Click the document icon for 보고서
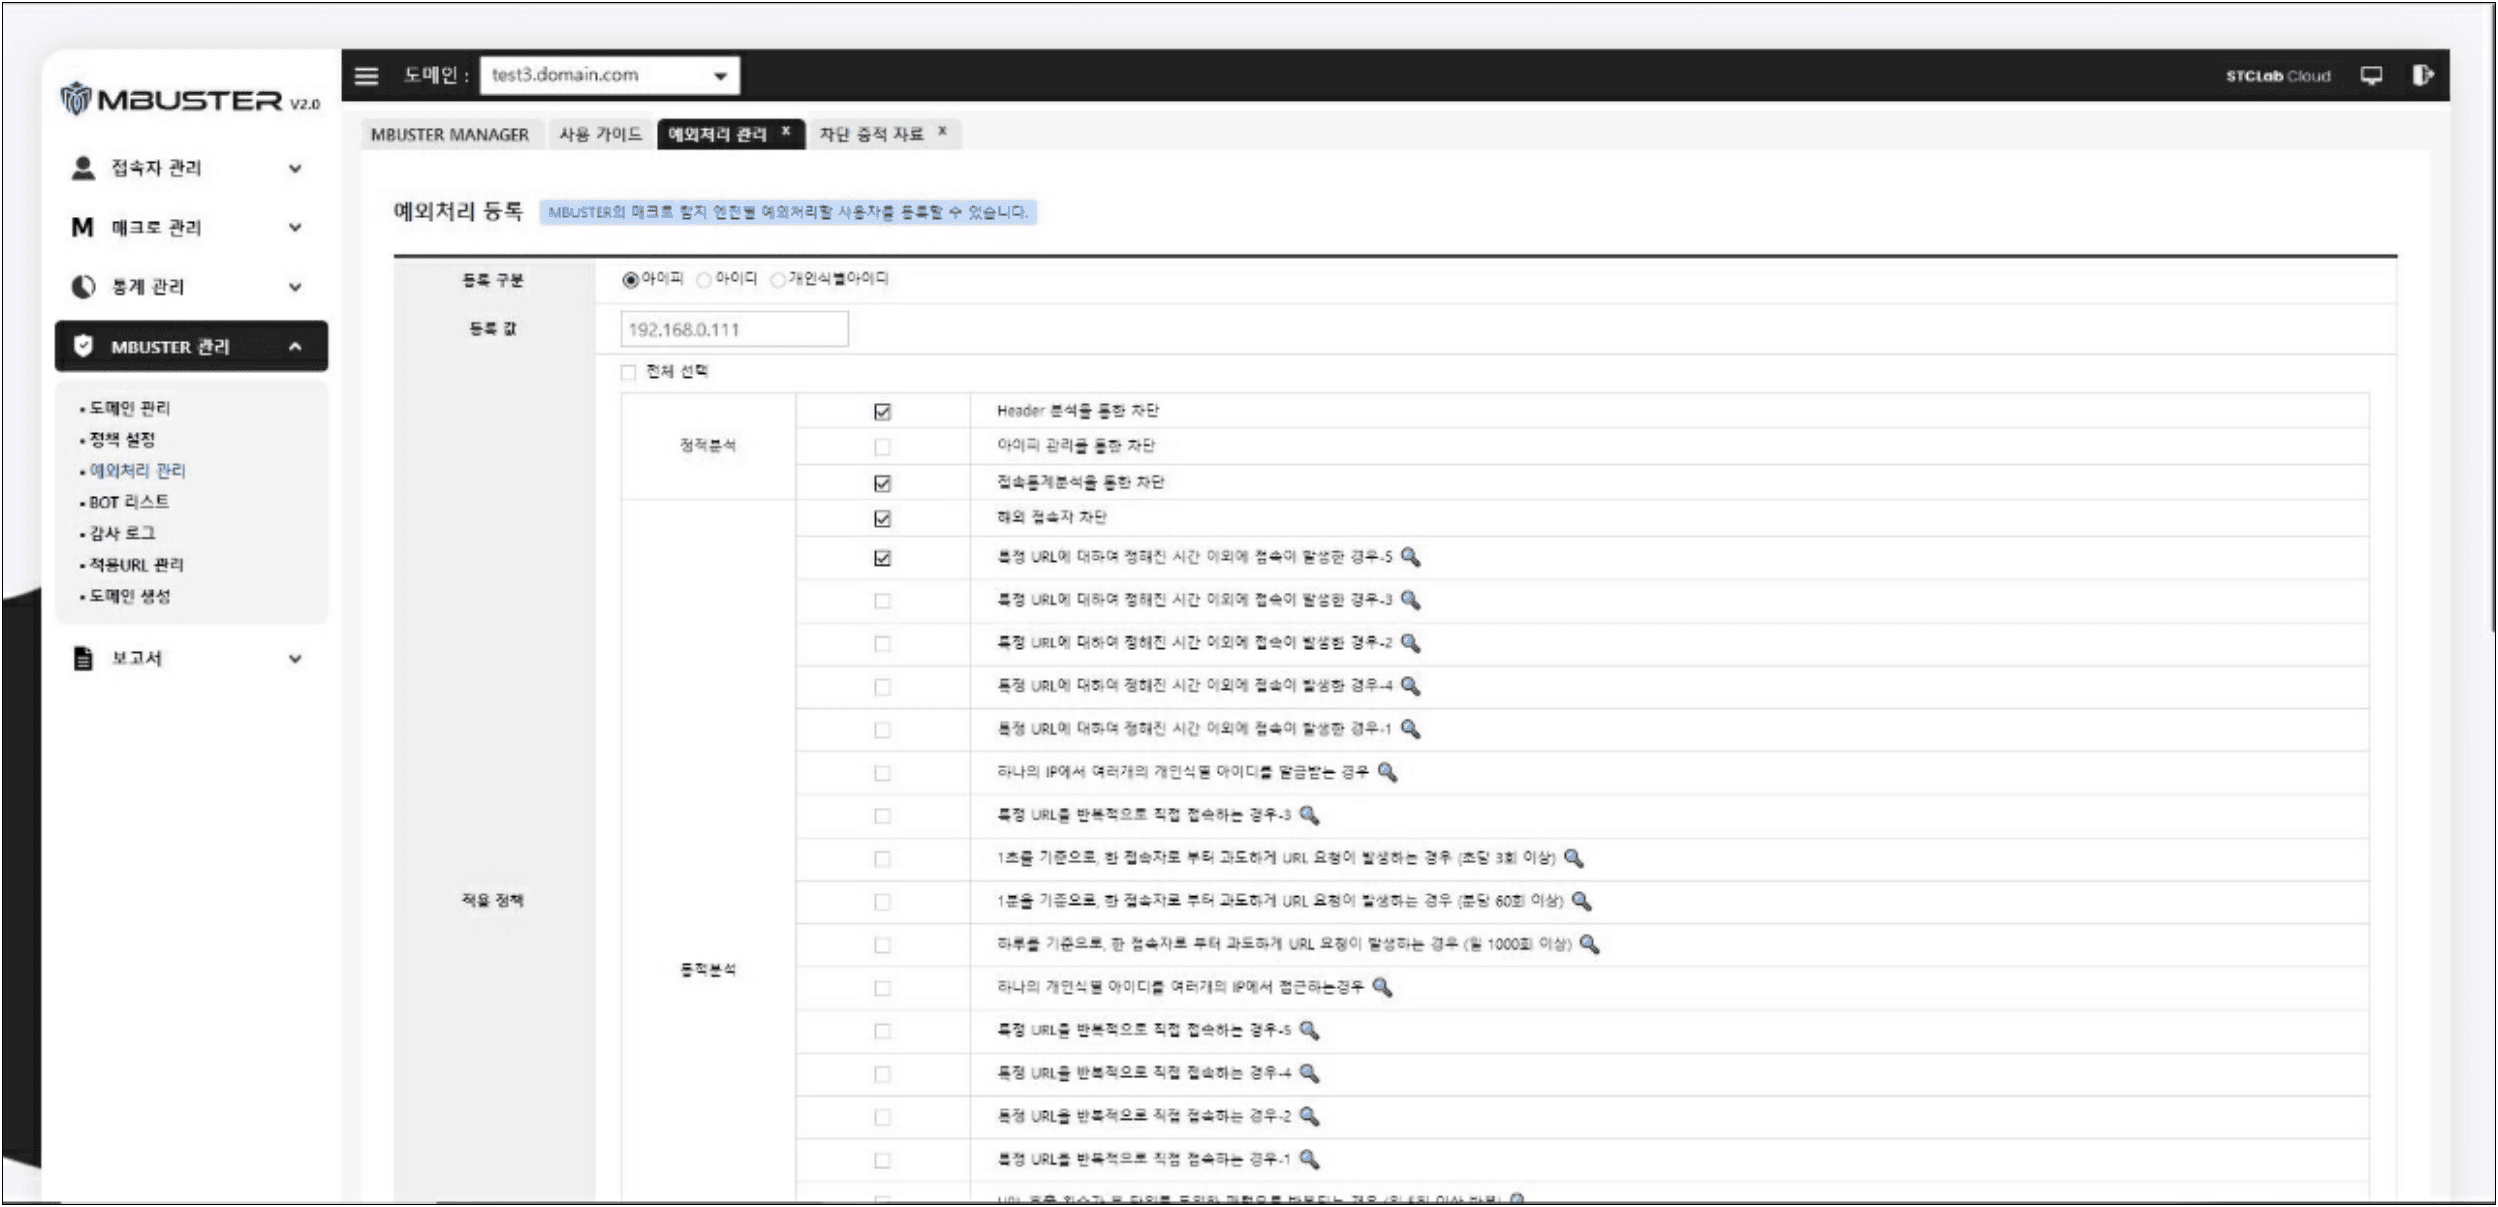2498x1207 pixels. pyautogui.click(x=84, y=658)
